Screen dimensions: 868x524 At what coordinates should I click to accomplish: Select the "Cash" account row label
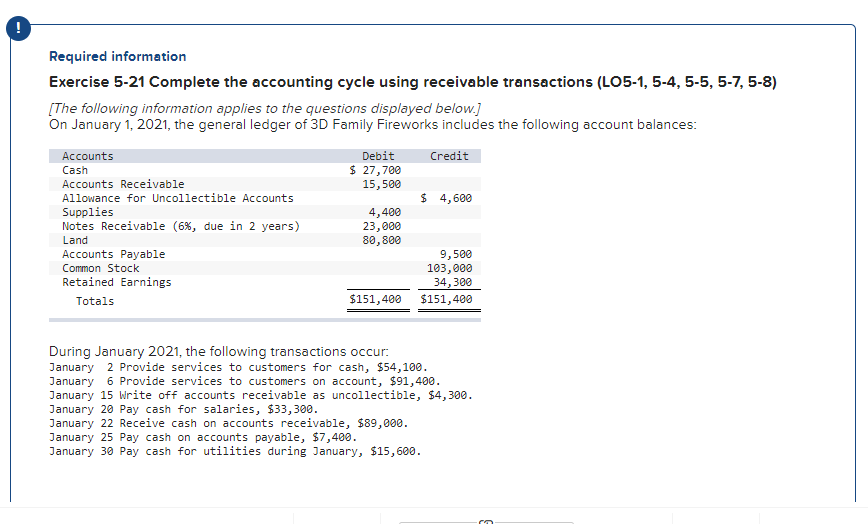75,170
